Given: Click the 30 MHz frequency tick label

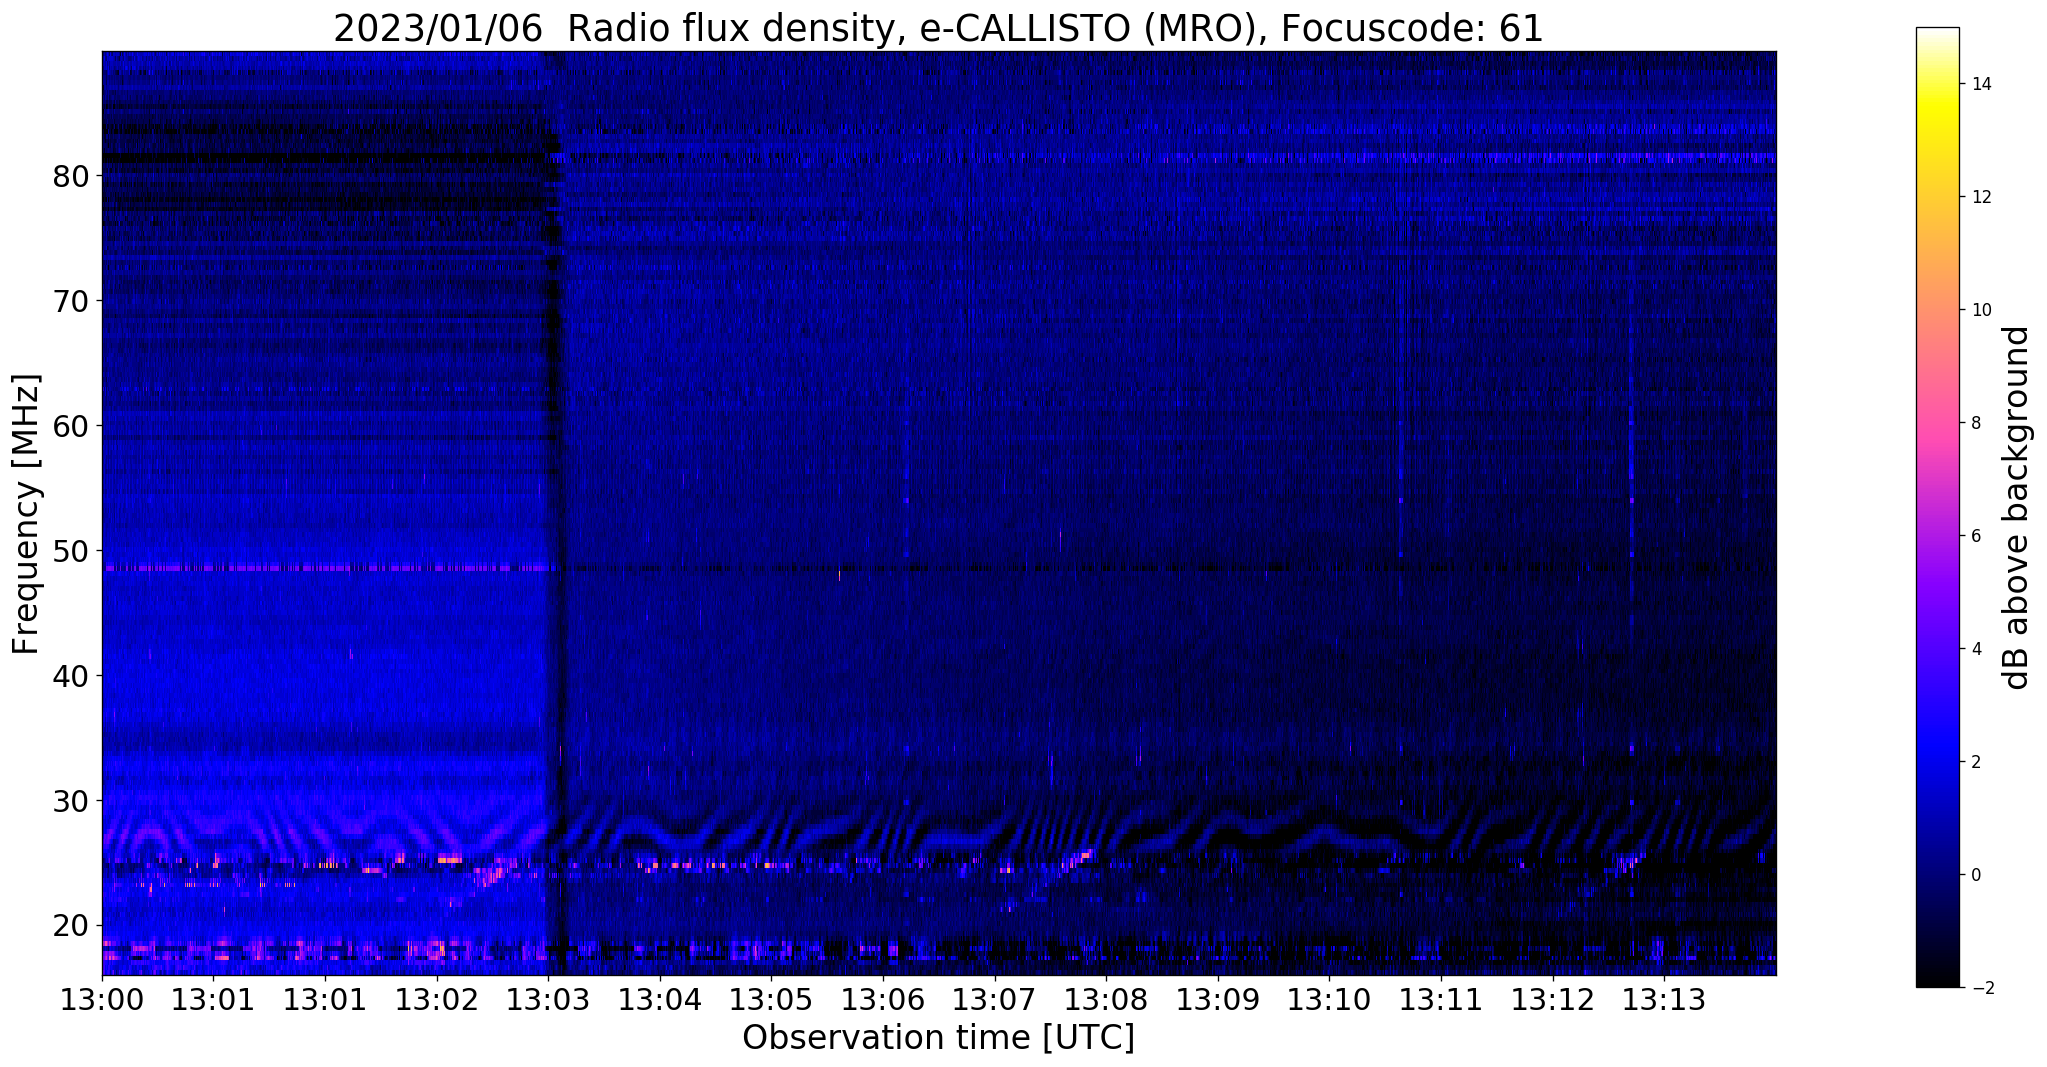Looking at the screenshot, I should (x=72, y=801).
